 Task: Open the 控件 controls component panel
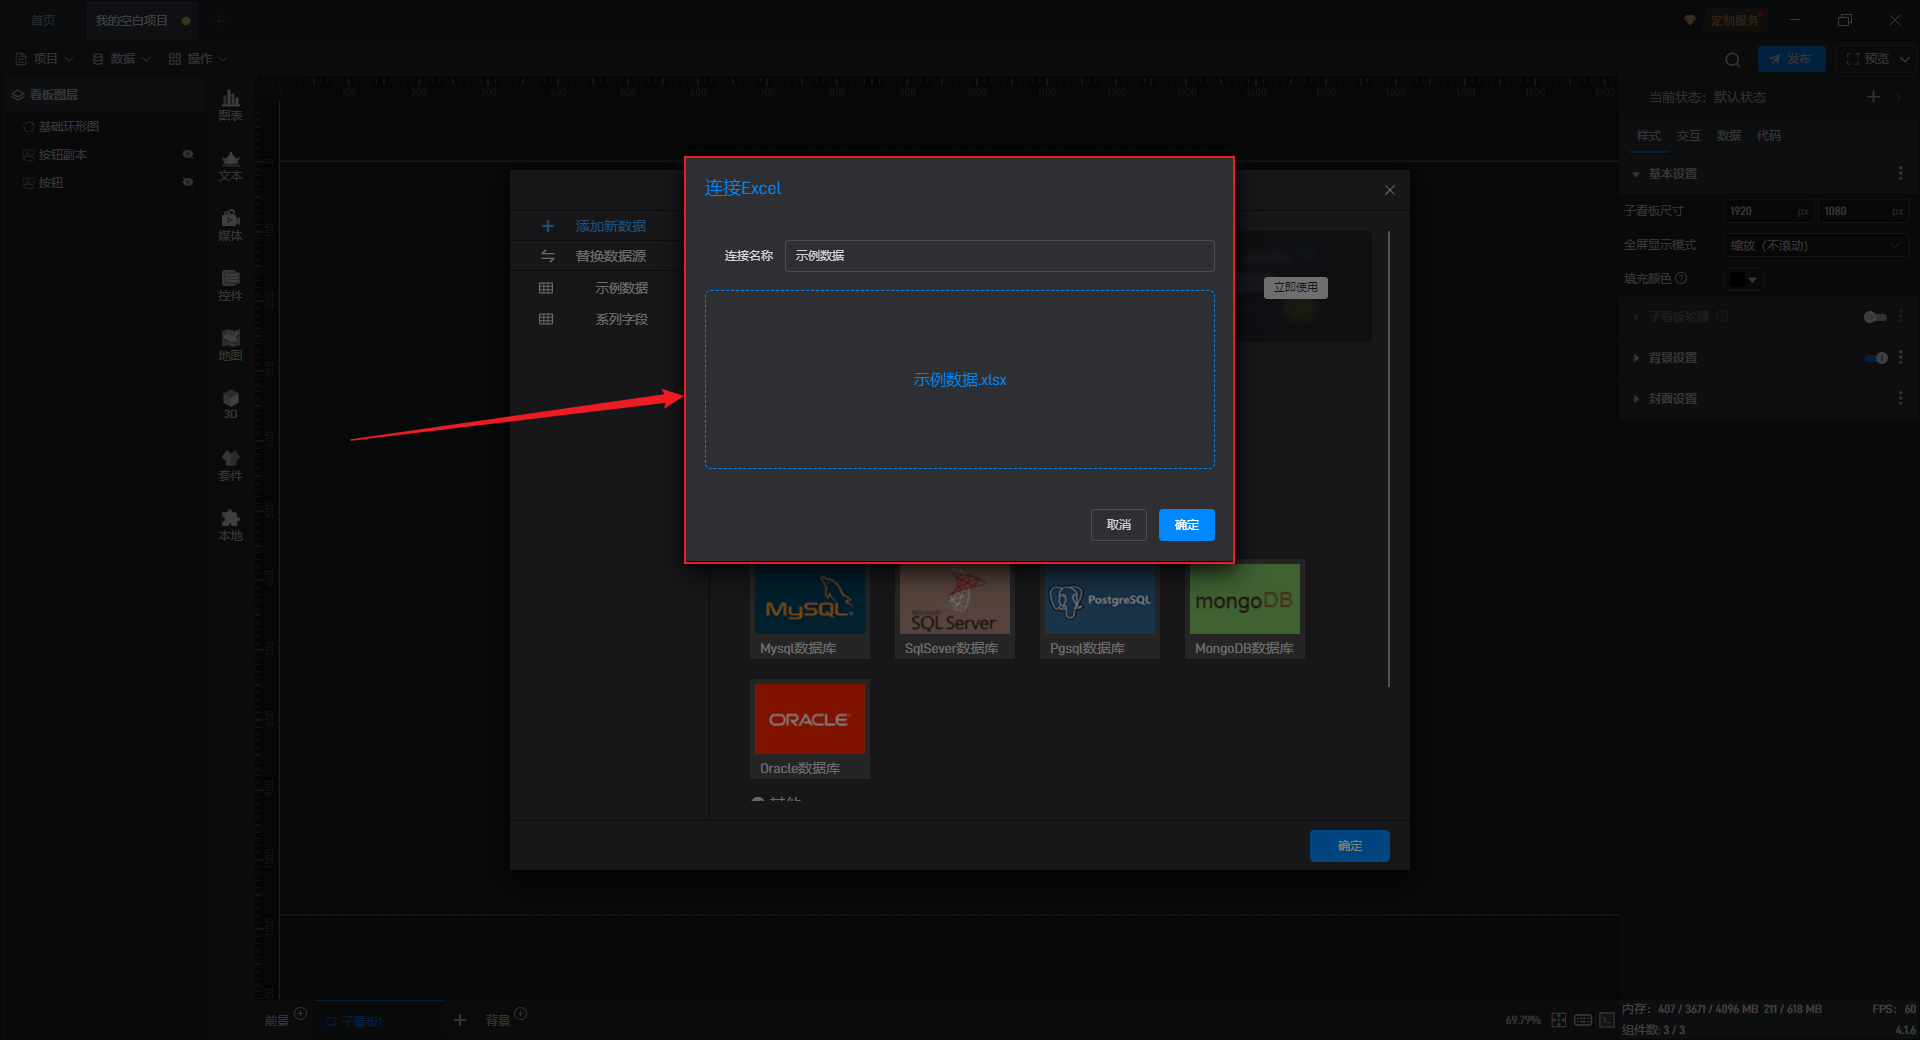coord(230,286)
